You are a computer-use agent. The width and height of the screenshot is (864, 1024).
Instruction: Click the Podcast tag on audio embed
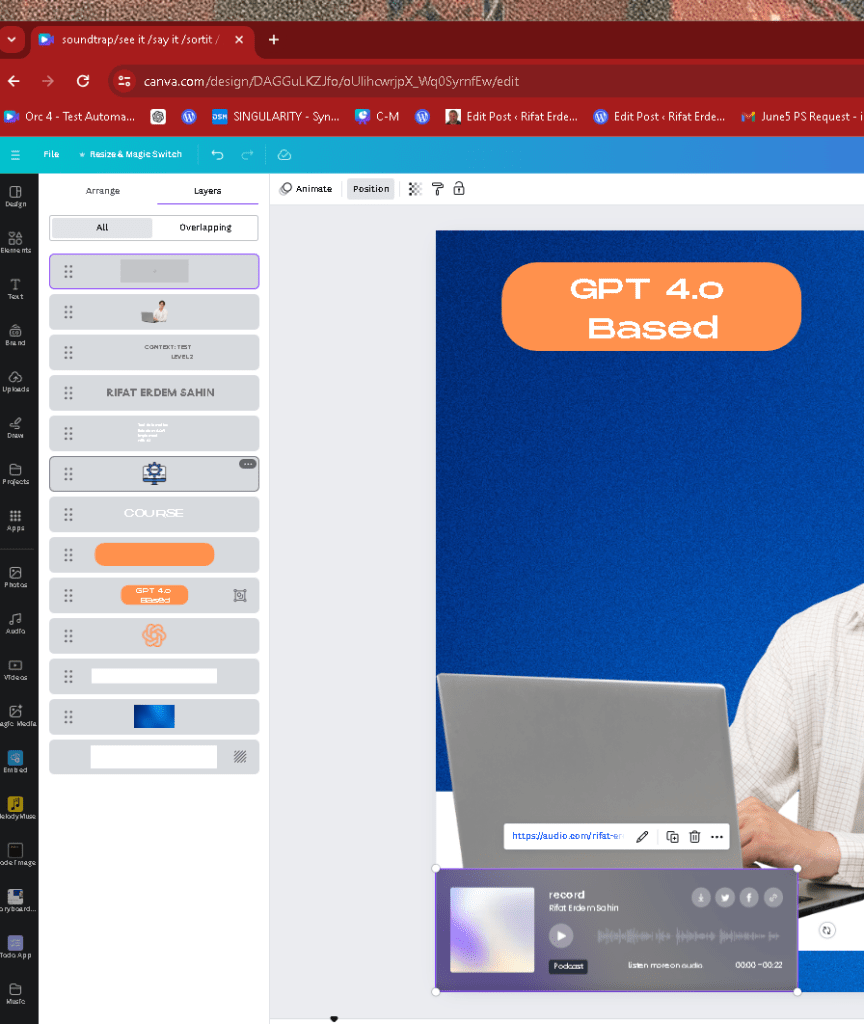(x=568, y=966)
